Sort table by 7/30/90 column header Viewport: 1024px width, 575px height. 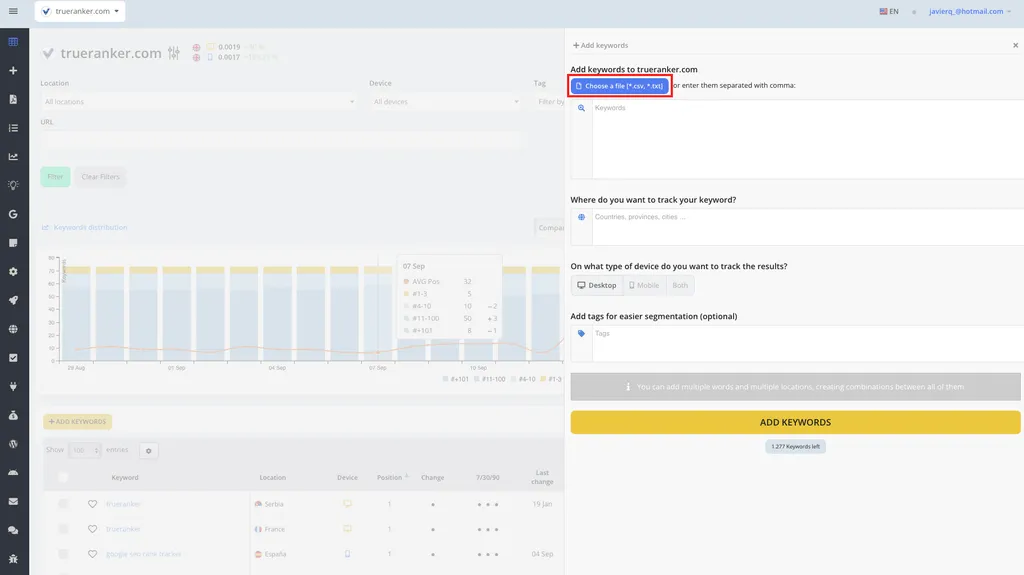(x=488, y=478)
